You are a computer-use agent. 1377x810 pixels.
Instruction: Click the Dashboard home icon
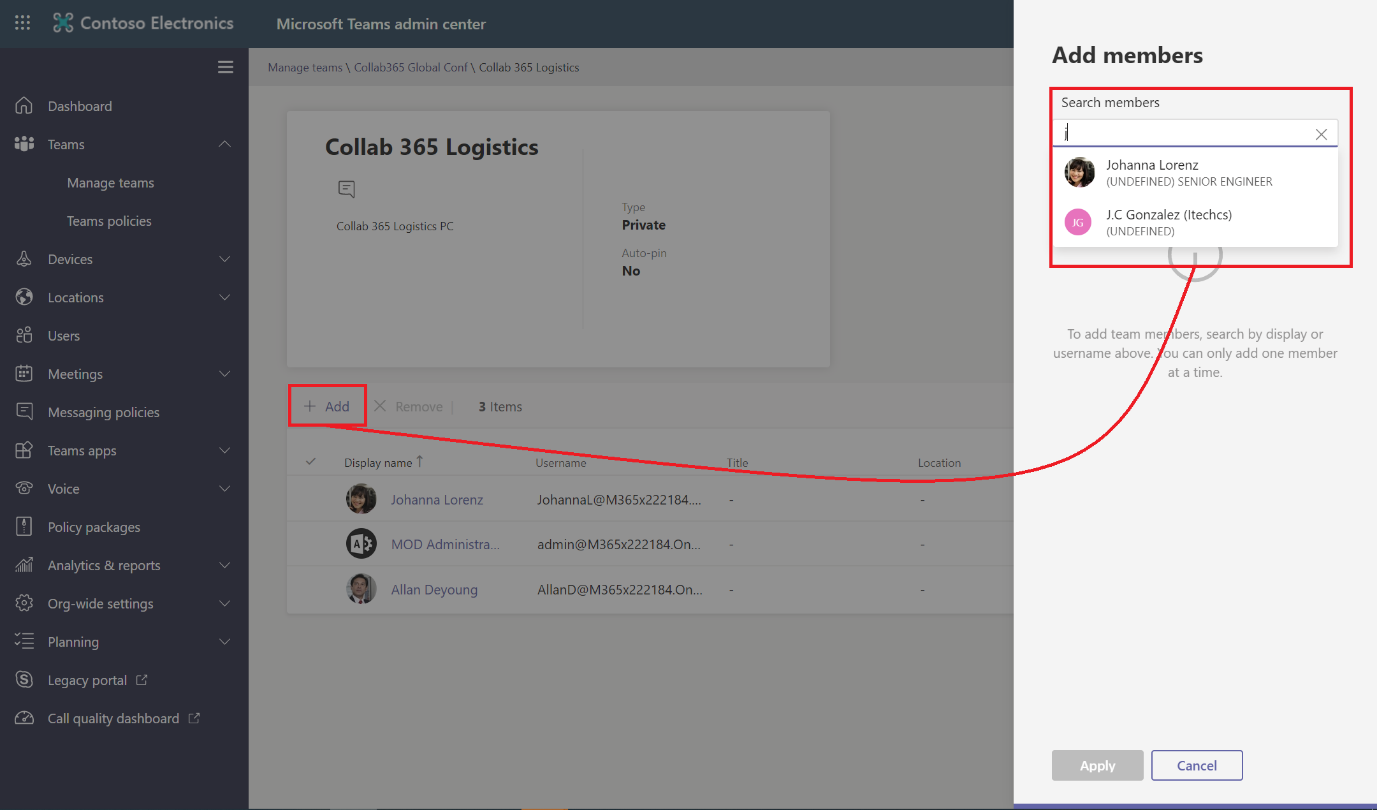(25, 106)
